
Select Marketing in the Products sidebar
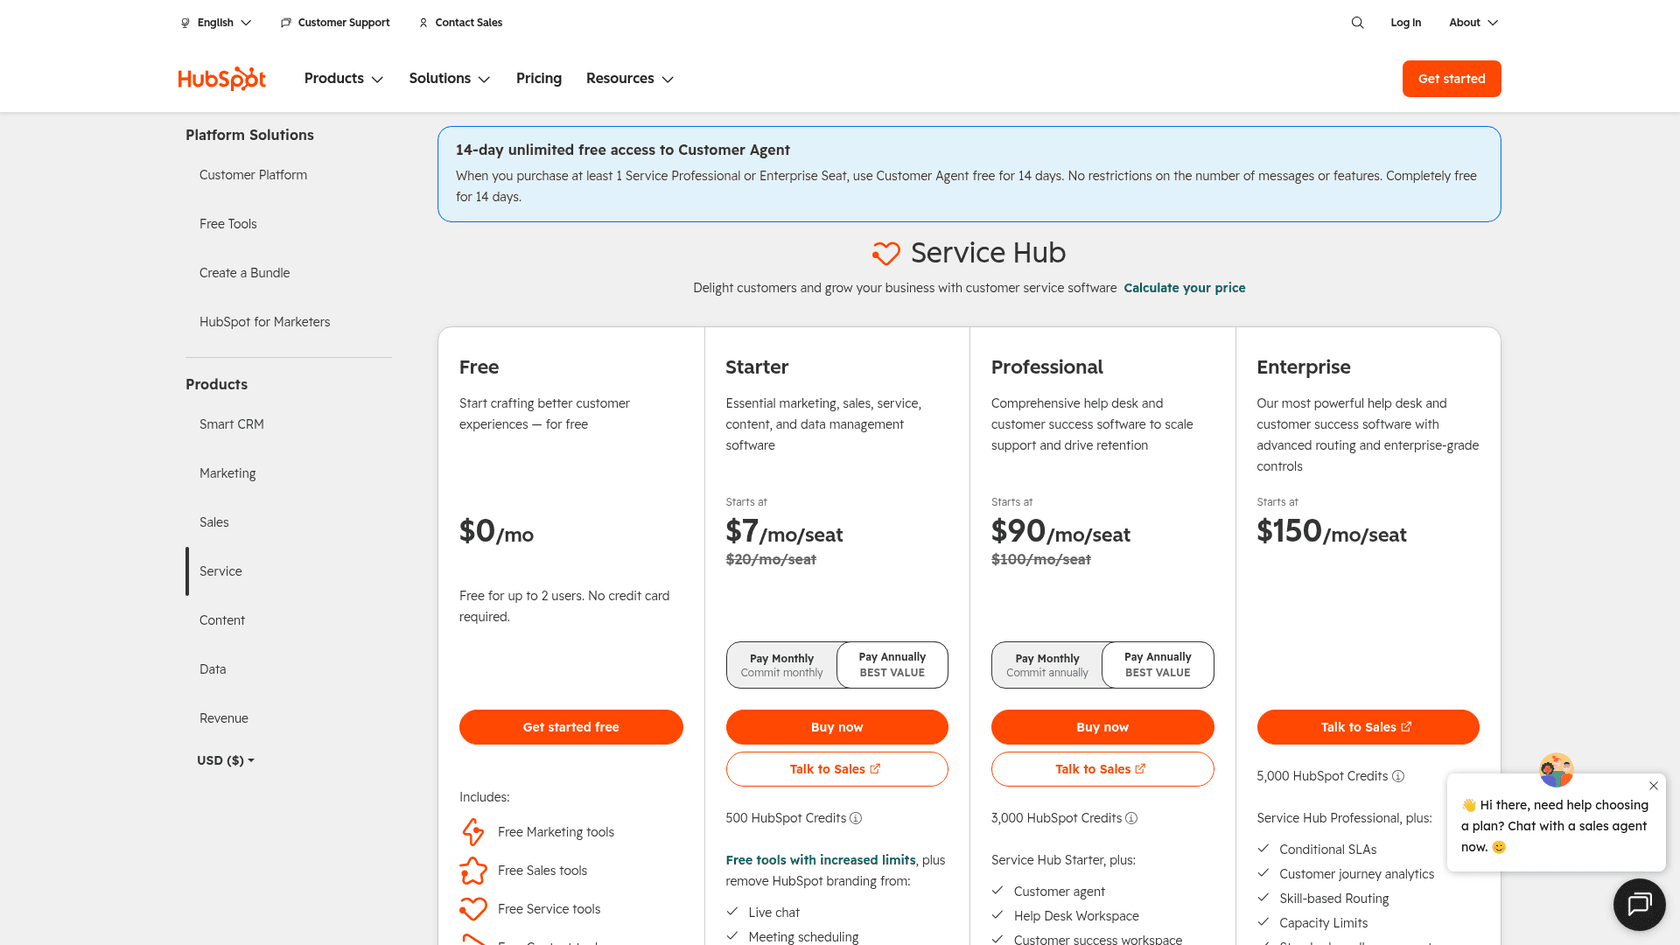[227, 473]
